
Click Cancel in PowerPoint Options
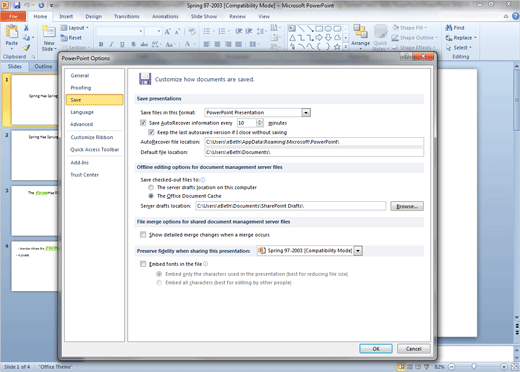[x=414, y=349]
